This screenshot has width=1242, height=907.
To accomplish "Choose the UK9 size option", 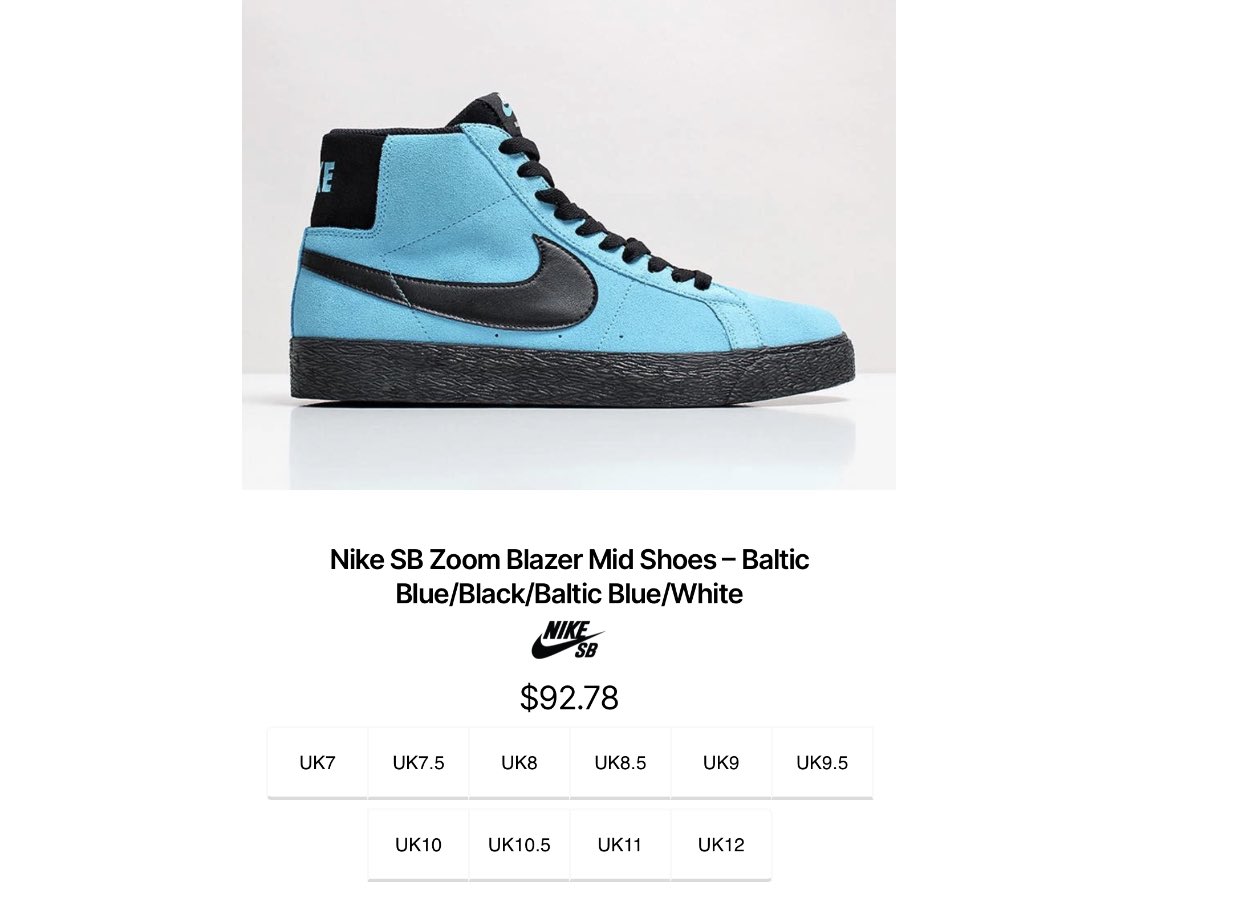I will tap(721, 763).
